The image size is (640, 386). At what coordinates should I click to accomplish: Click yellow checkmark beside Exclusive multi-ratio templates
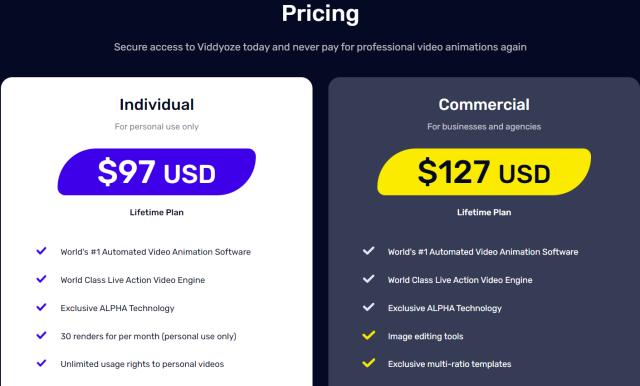(x=369, y=363)
